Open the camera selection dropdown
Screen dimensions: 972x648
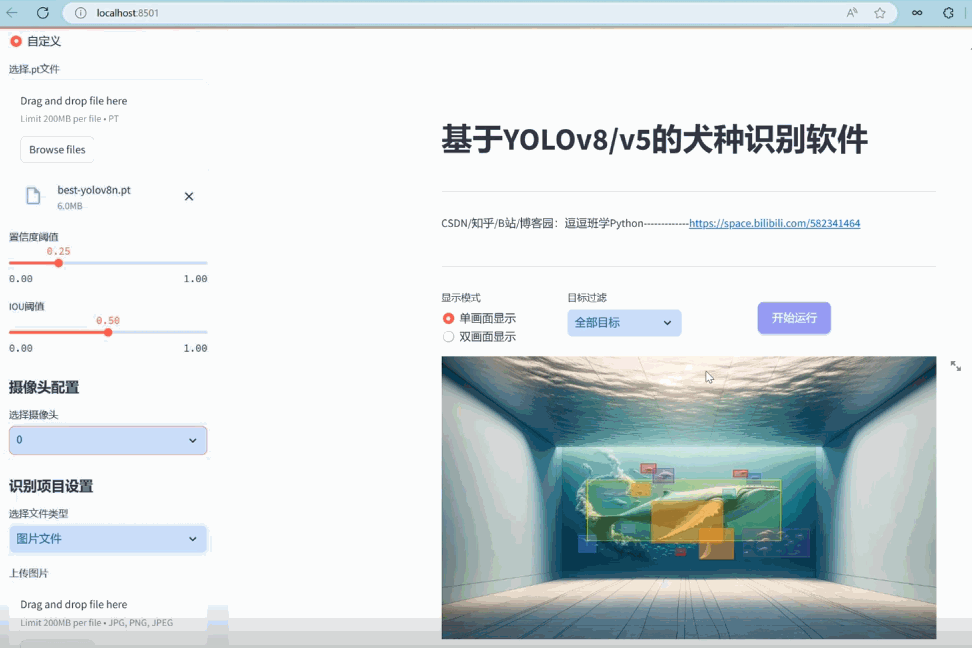pyautogui.click(x=107, y=439)
